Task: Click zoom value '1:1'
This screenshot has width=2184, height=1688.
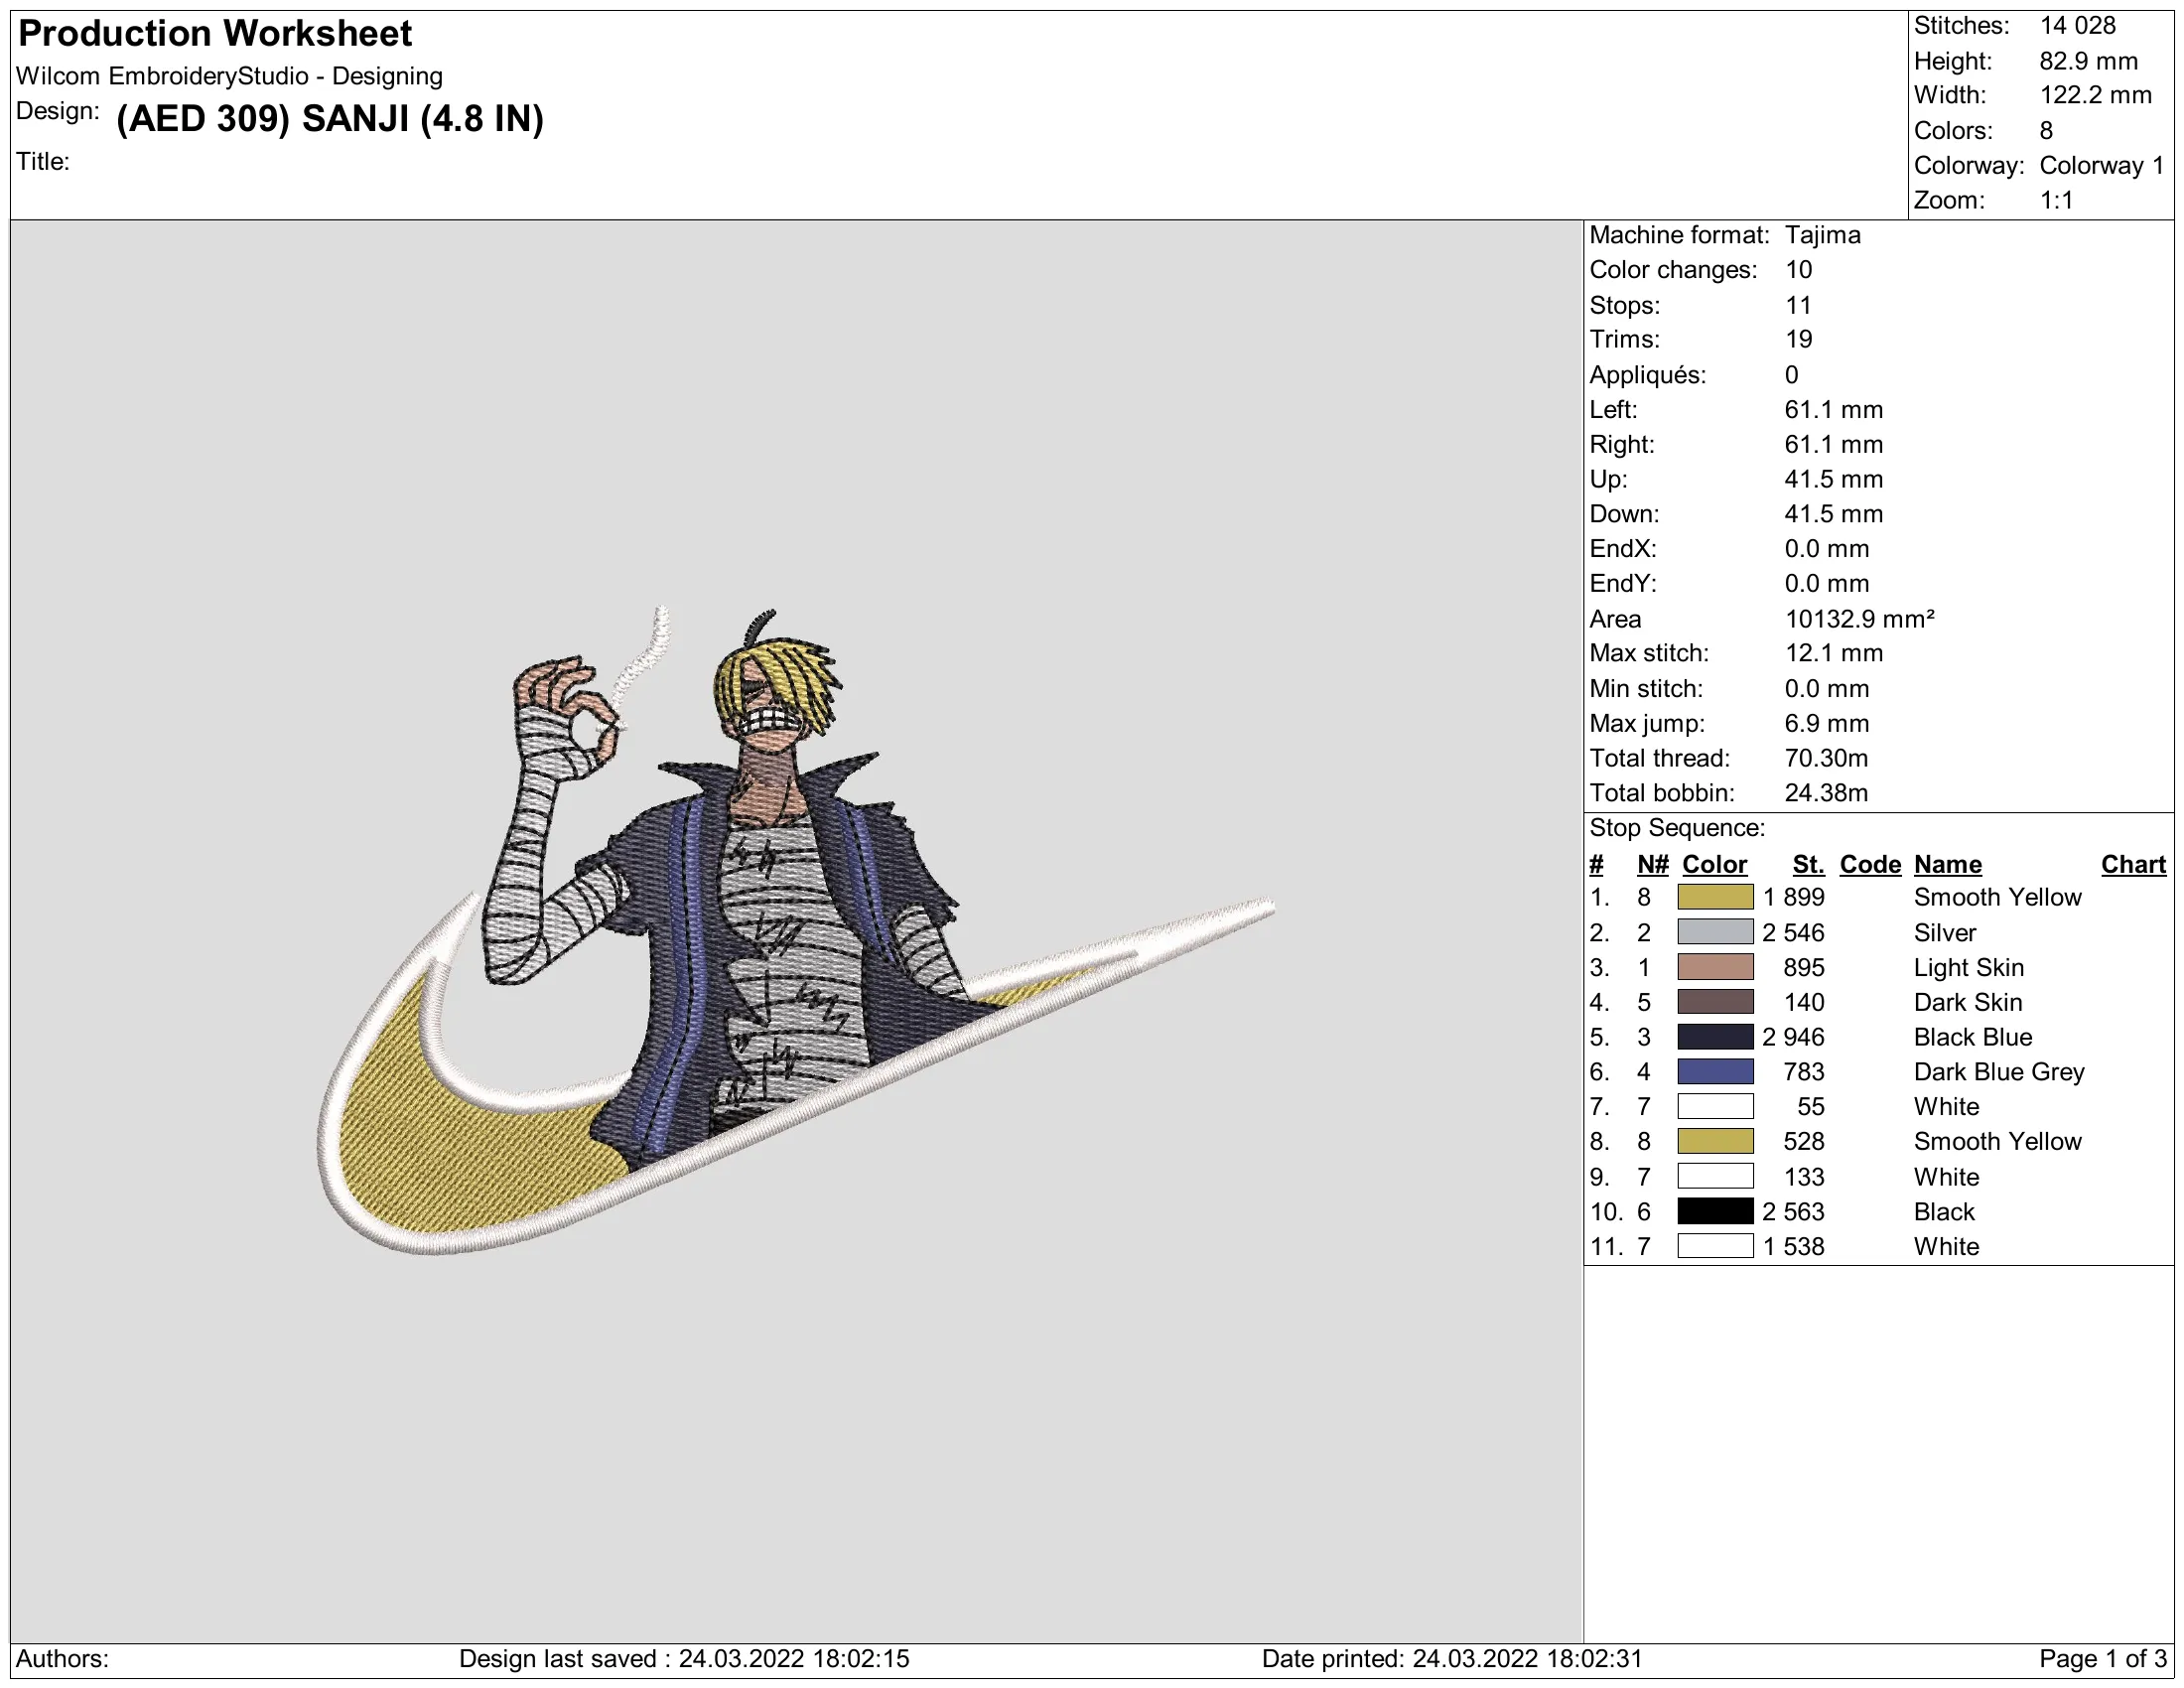Action: (2057, 201)
